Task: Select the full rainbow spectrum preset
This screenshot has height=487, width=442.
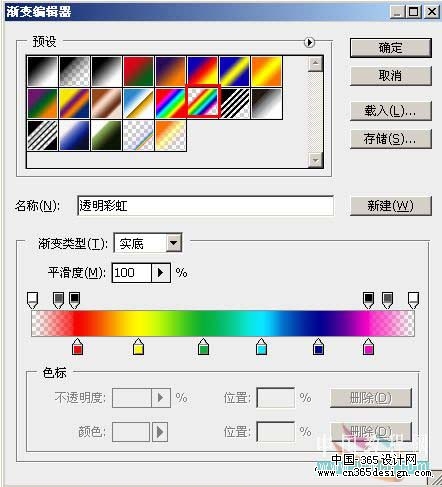Action: click(171, 103)
